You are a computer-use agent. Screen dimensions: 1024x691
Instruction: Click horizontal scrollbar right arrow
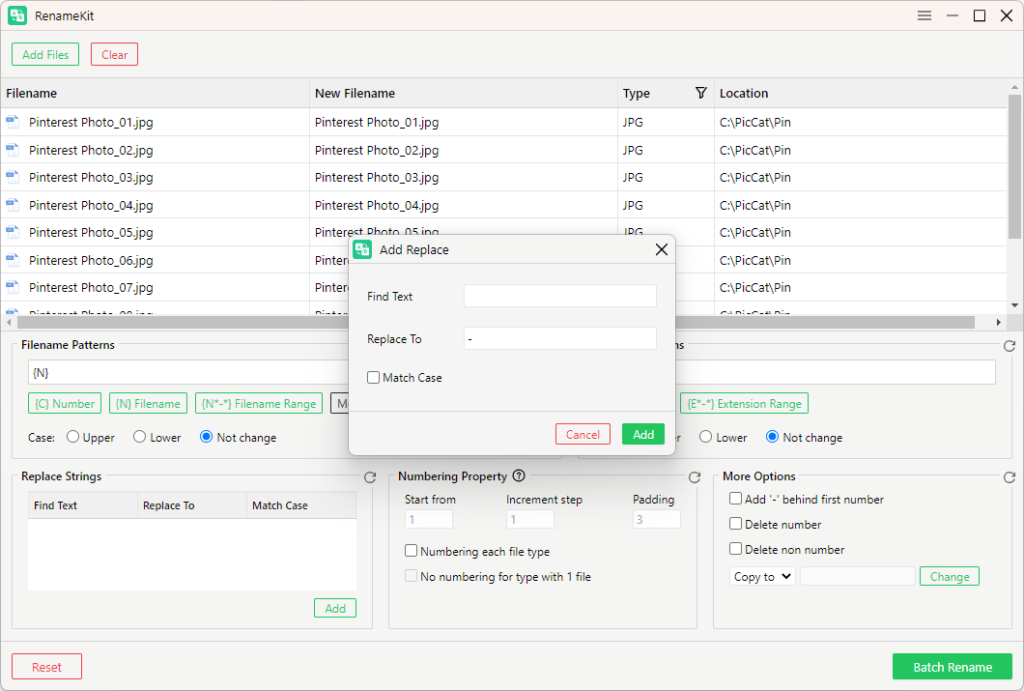[x=999, y=322]
